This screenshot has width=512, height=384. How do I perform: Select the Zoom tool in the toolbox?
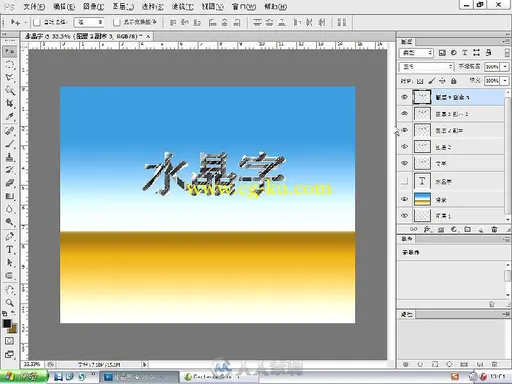pos(9,303)
